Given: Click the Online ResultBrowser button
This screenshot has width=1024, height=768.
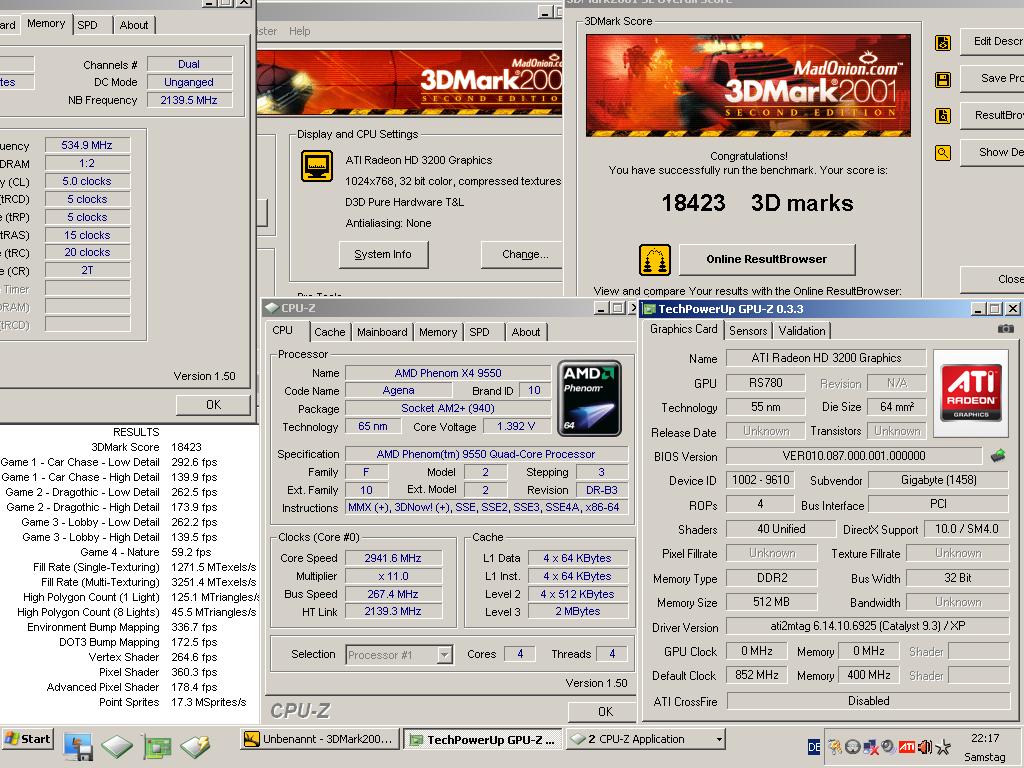Looking at the screenshot, I should (767, 259).
